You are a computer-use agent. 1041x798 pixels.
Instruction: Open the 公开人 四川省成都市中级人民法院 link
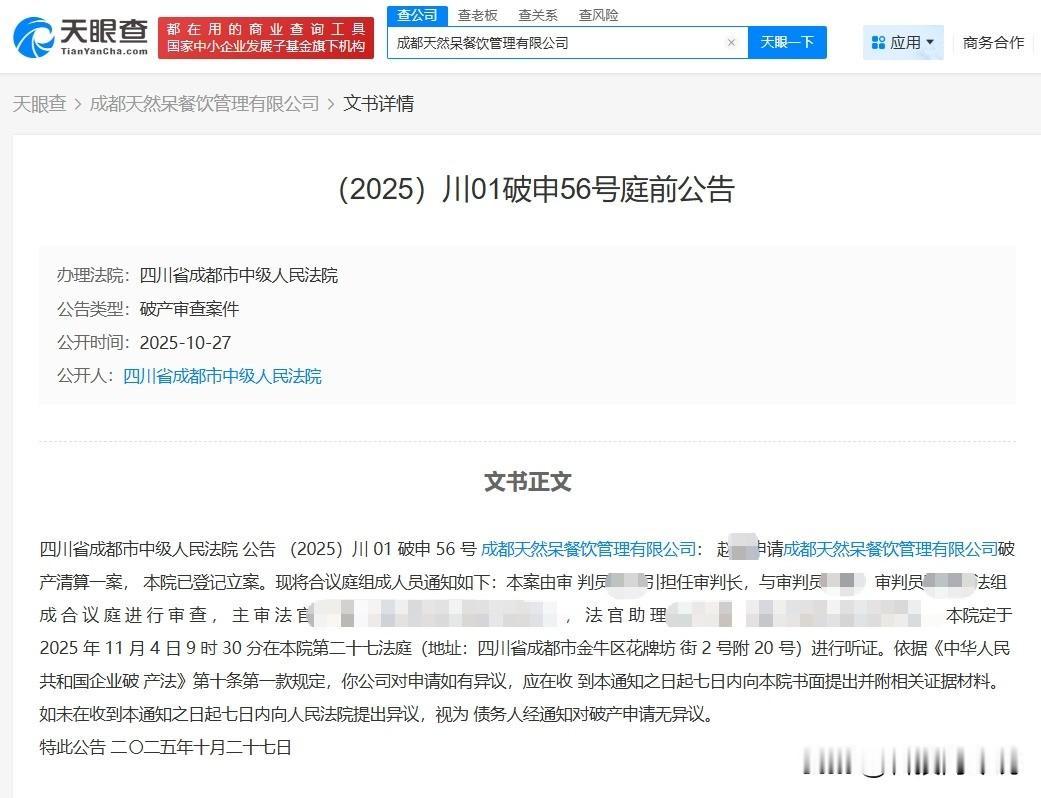point(222,376)
